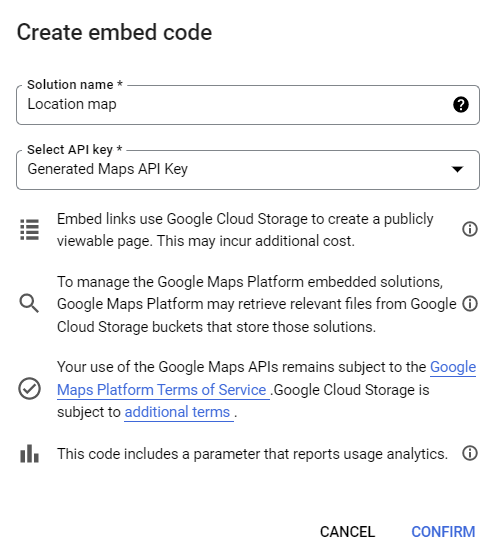Image resolution: width=493 pixels, height=556 pixels.
Task: Open info icon next to usage analytics text
Action: [x=470, y=453]
